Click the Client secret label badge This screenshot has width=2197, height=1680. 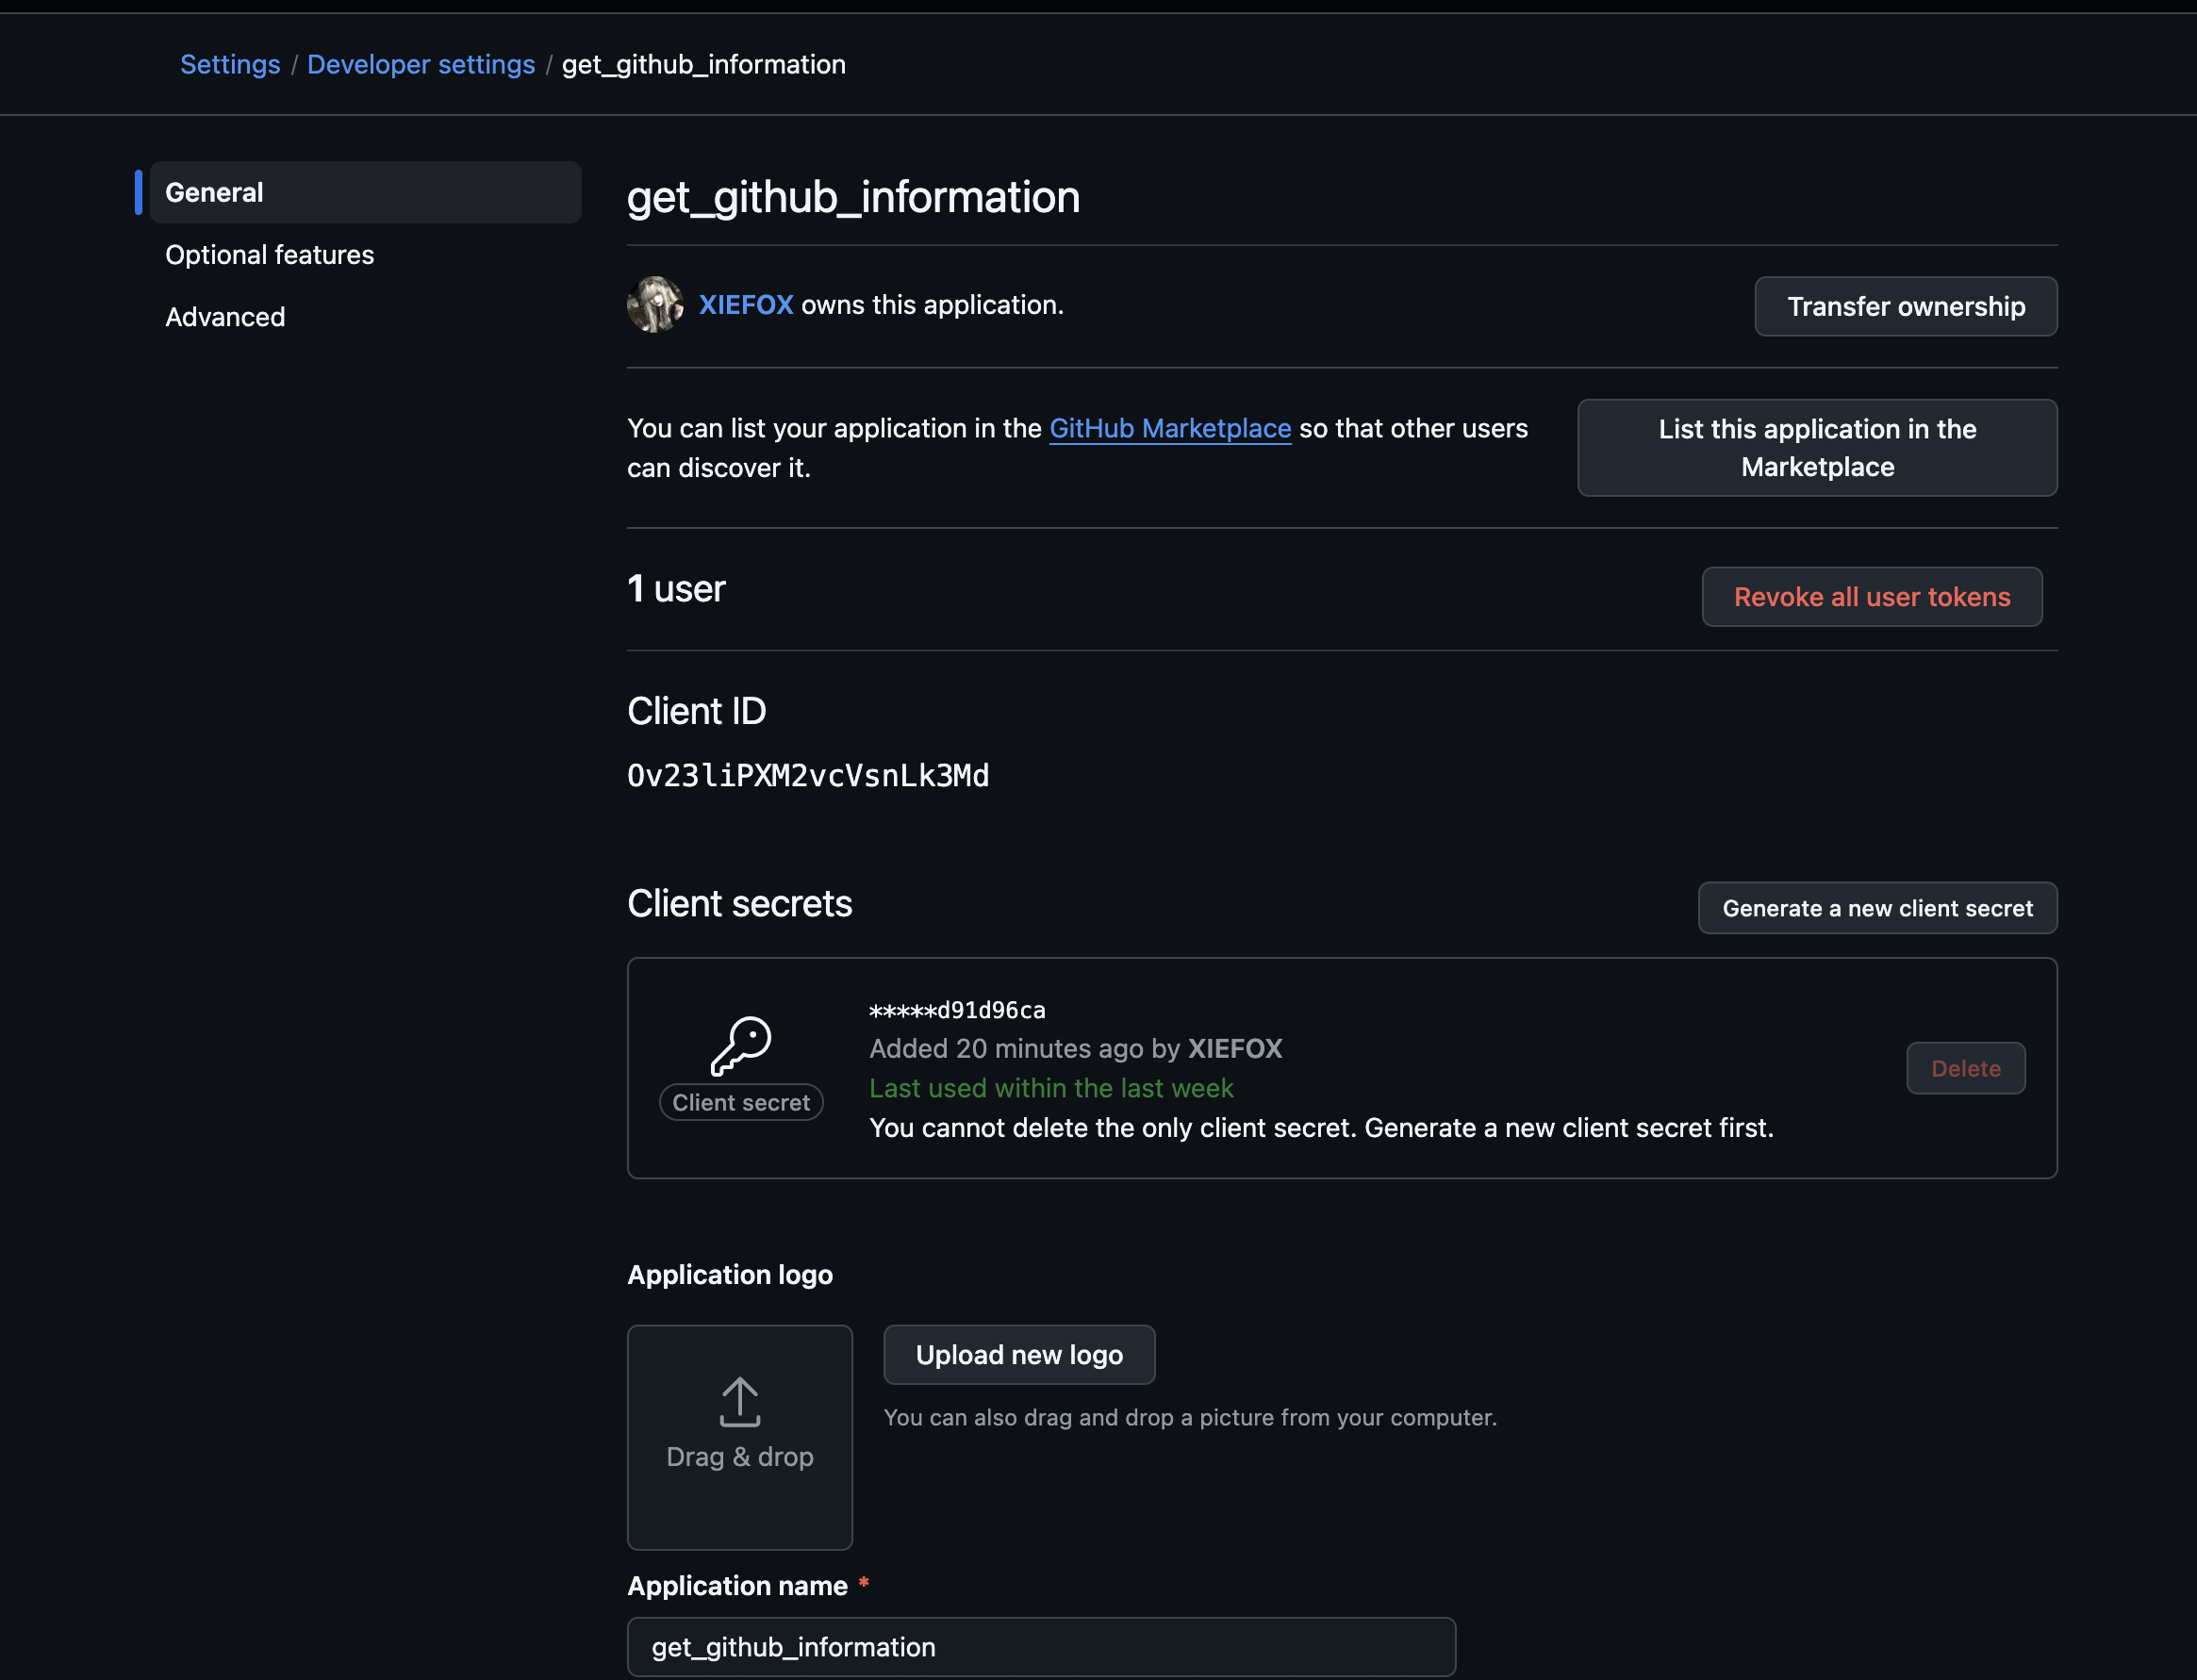[x=741, y=1102]
